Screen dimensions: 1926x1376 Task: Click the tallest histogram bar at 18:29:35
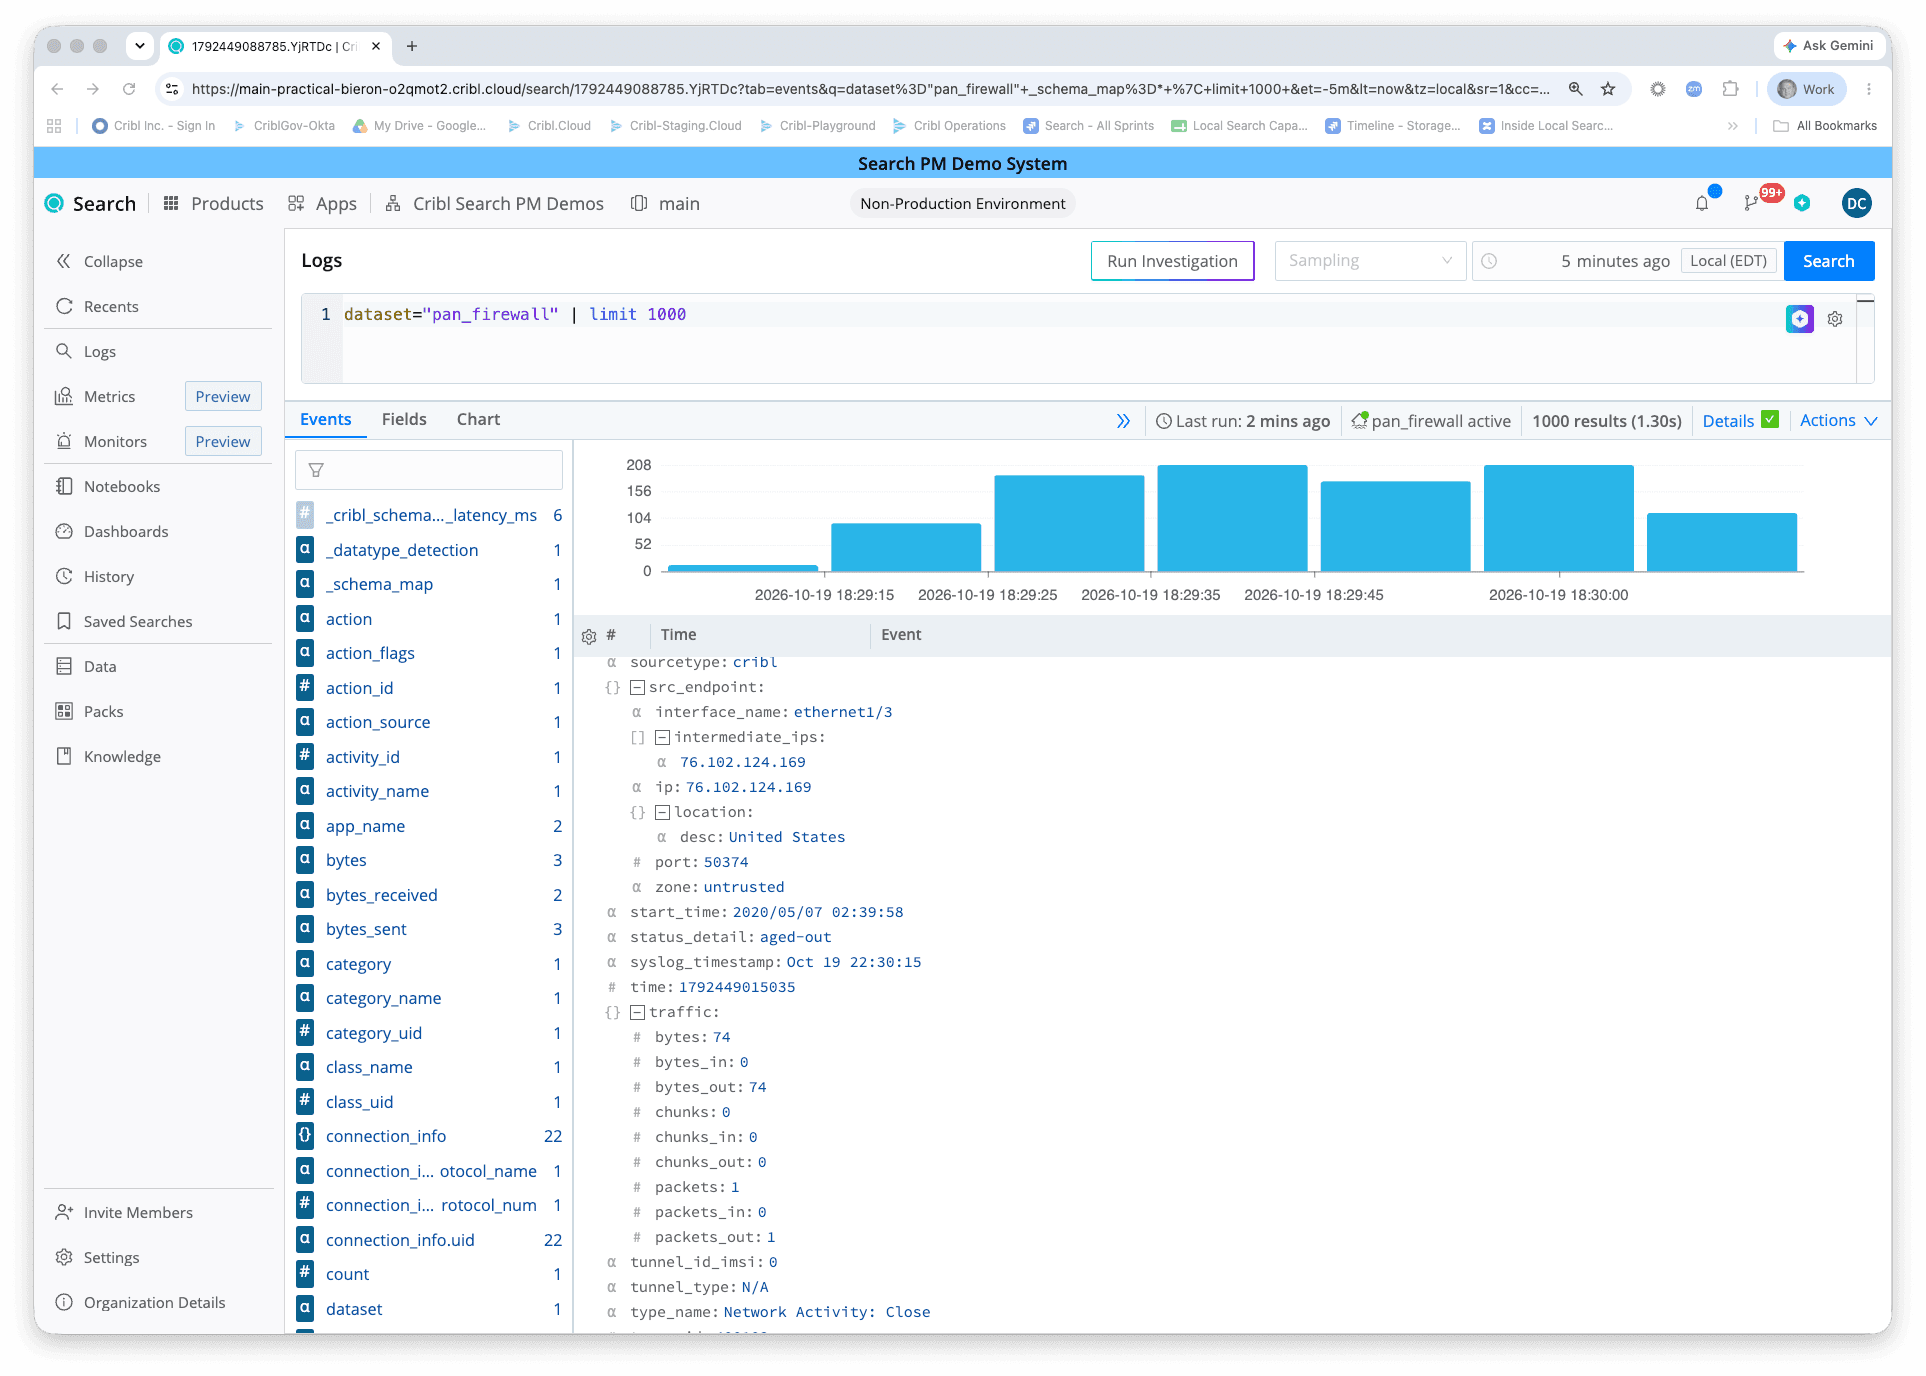[x=1232, y=518]
